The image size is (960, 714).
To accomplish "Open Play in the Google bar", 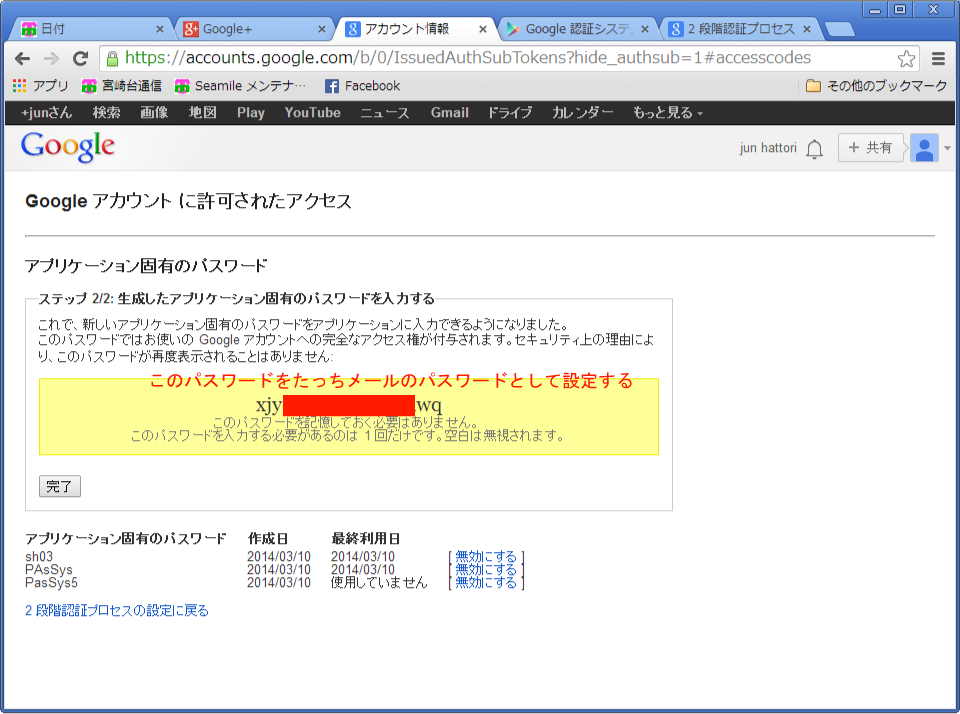I will (251, 113).
